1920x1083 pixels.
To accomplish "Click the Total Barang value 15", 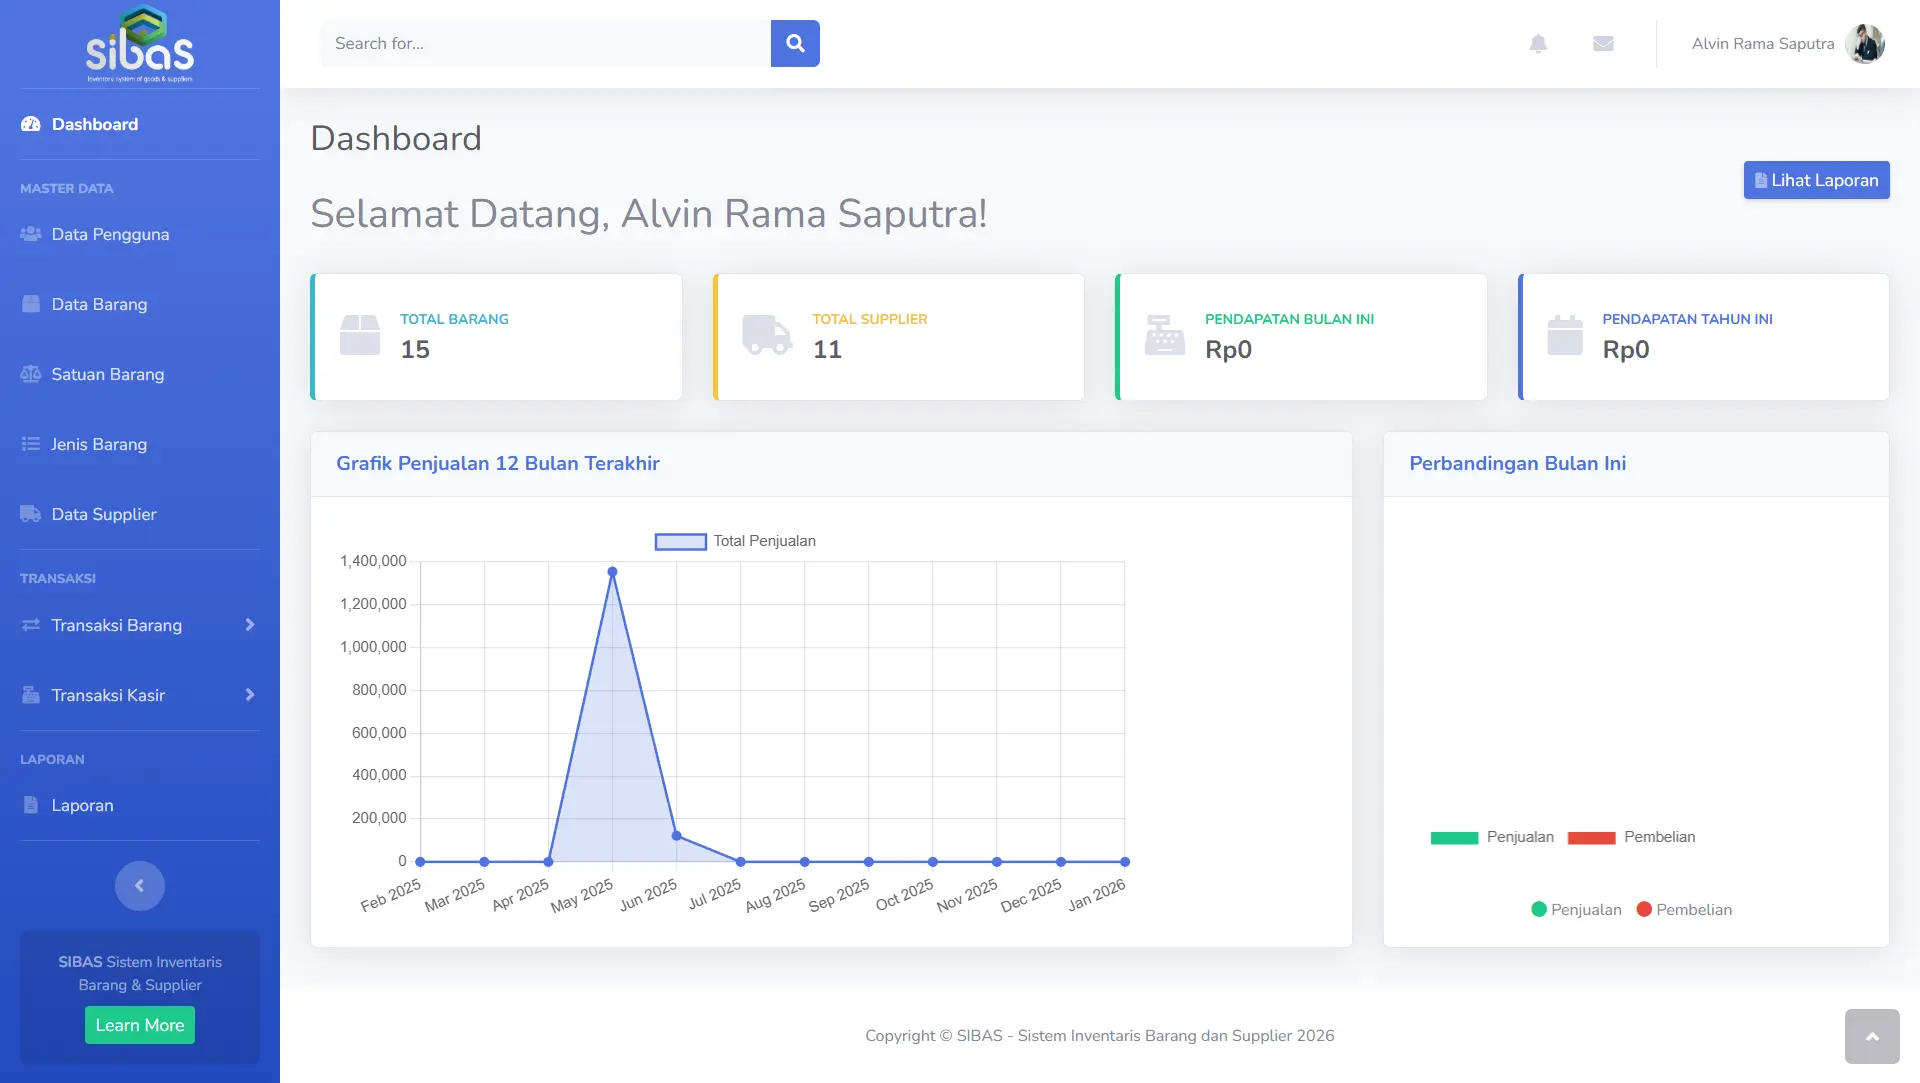I will [415, 349].
